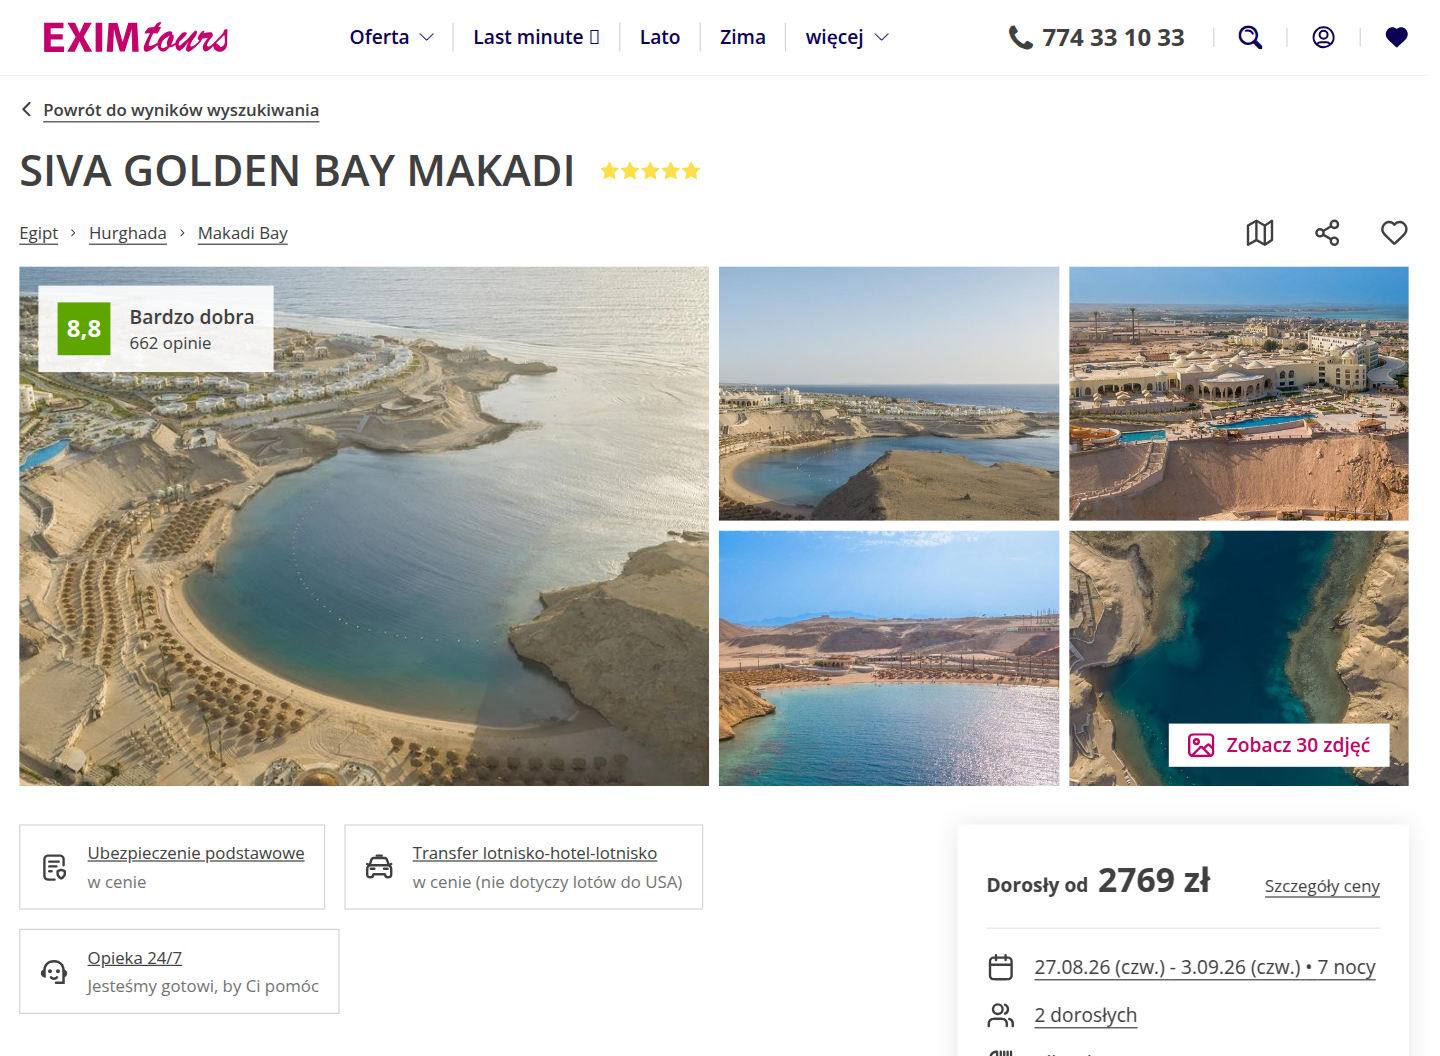Open Szczegóły ceny link

1322,886
